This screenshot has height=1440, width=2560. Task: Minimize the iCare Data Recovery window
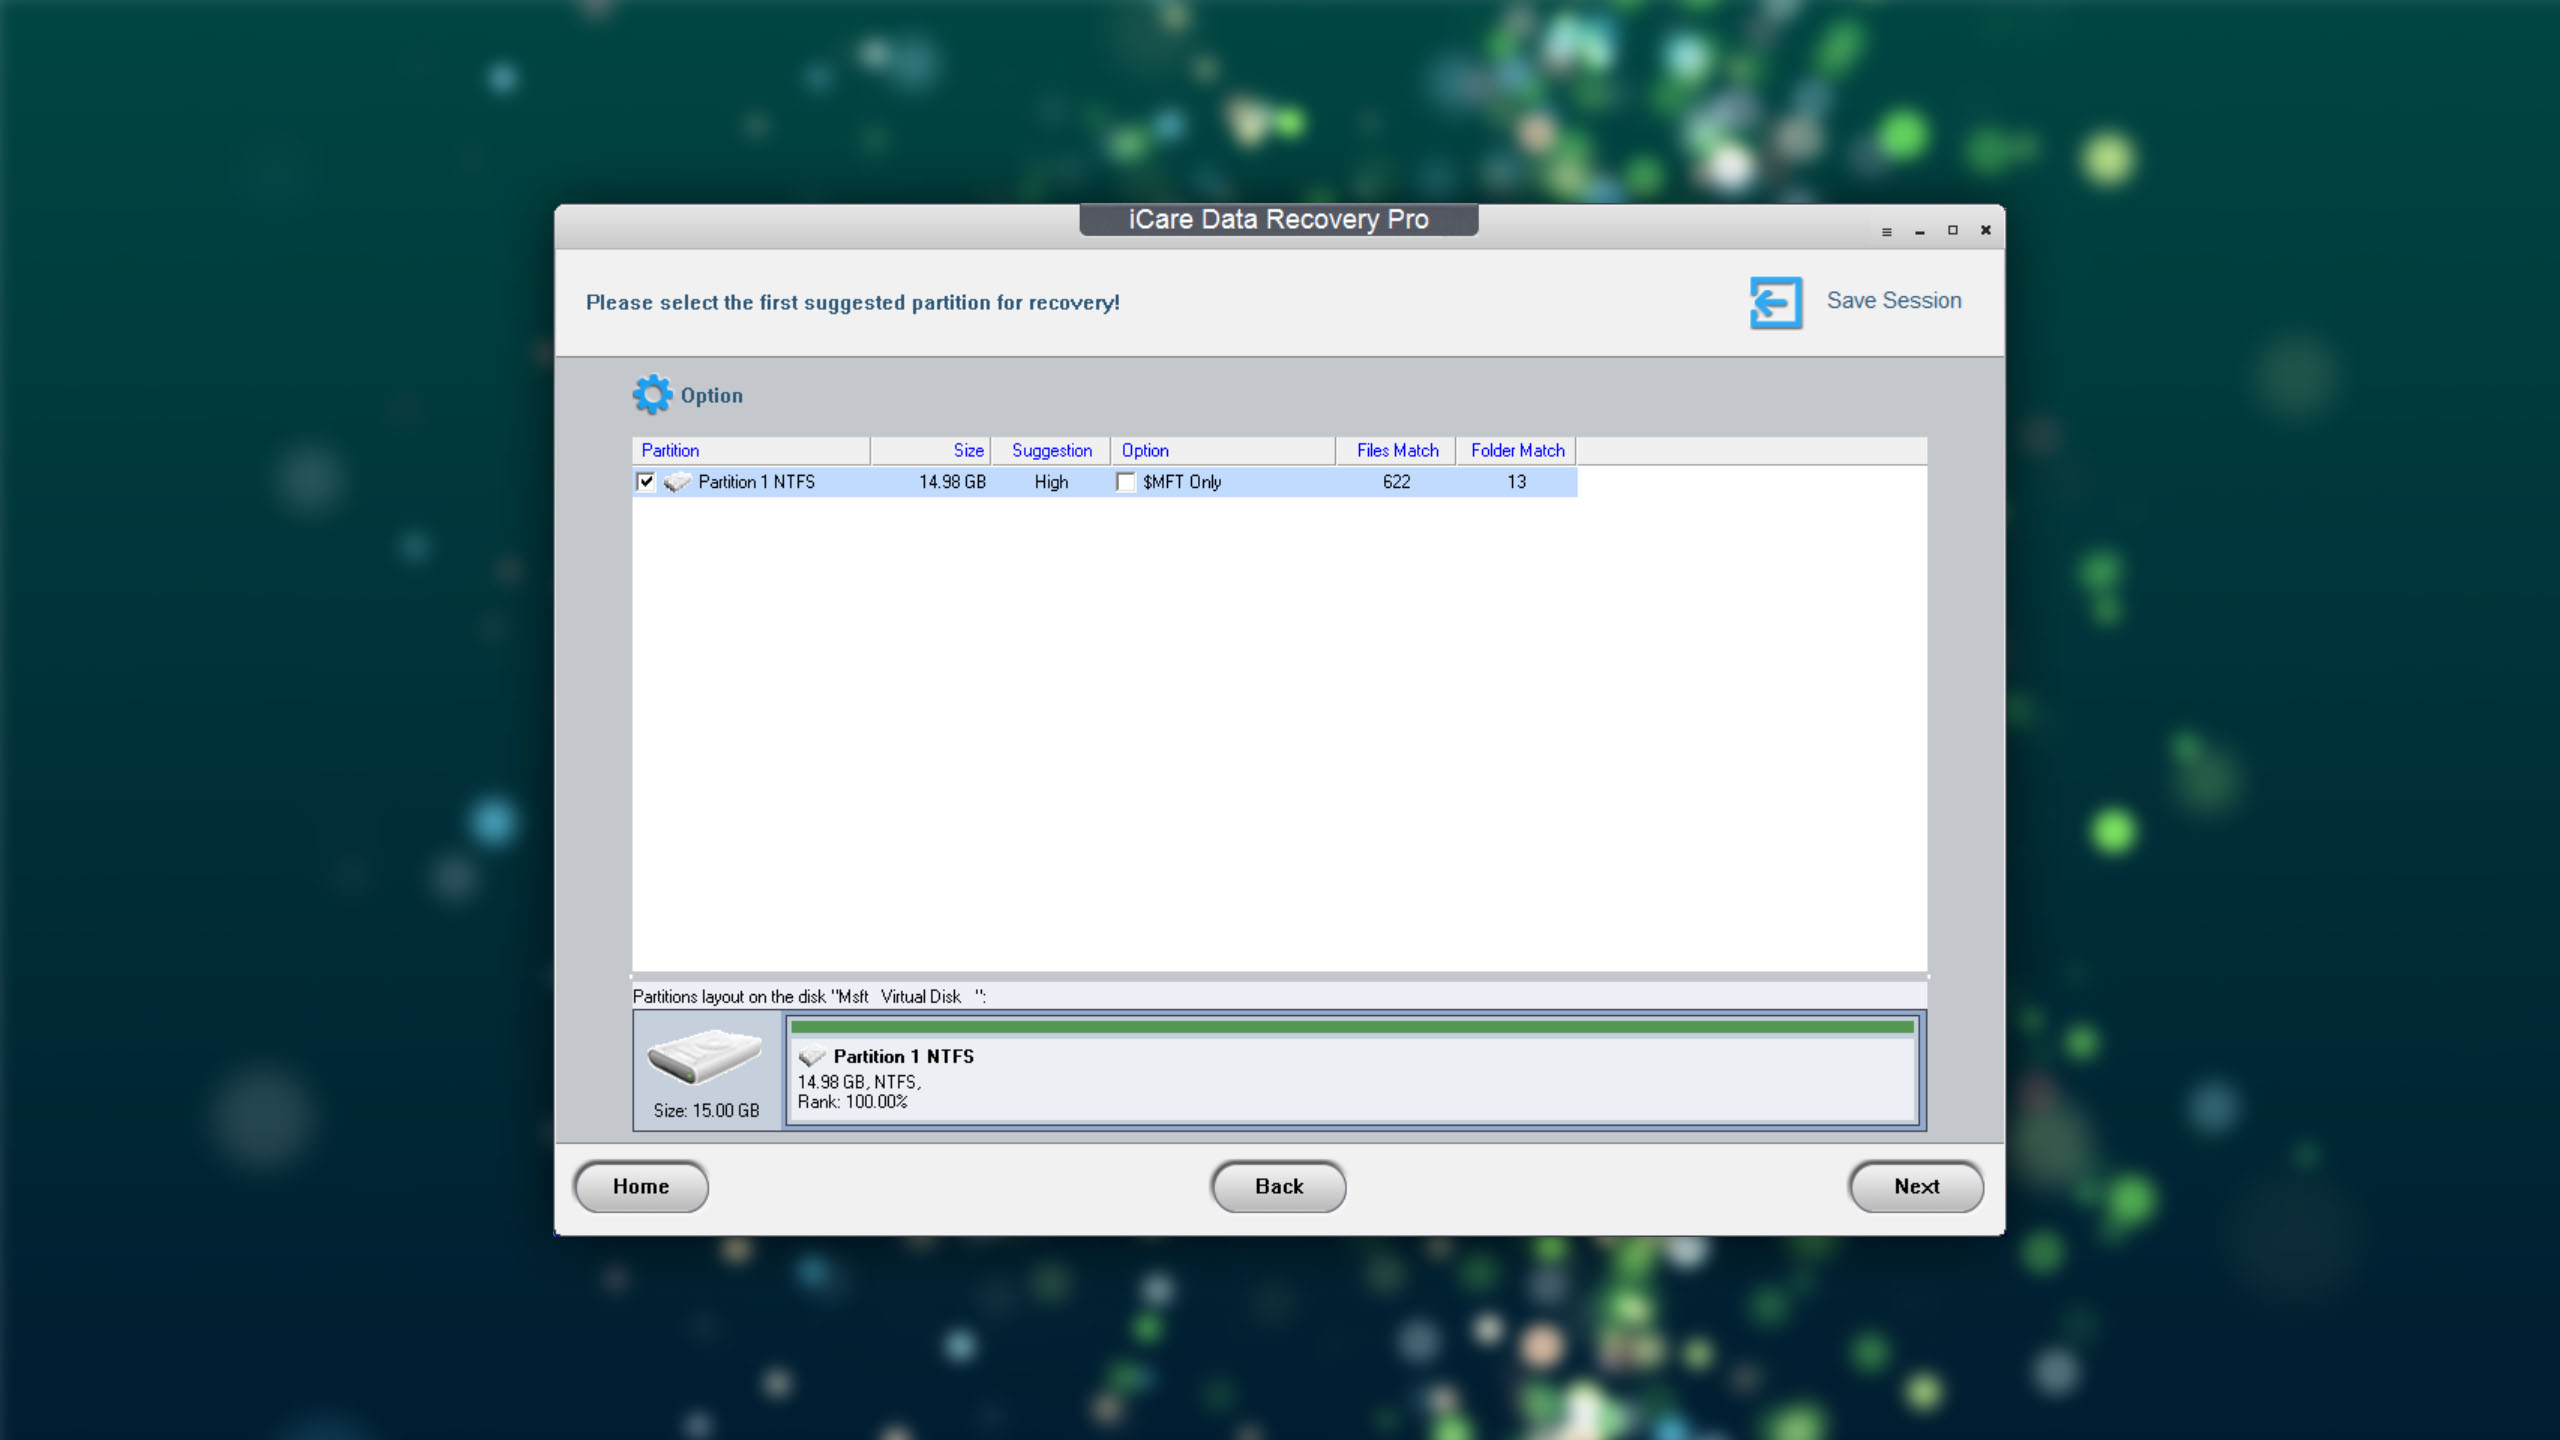[1920, 232]
